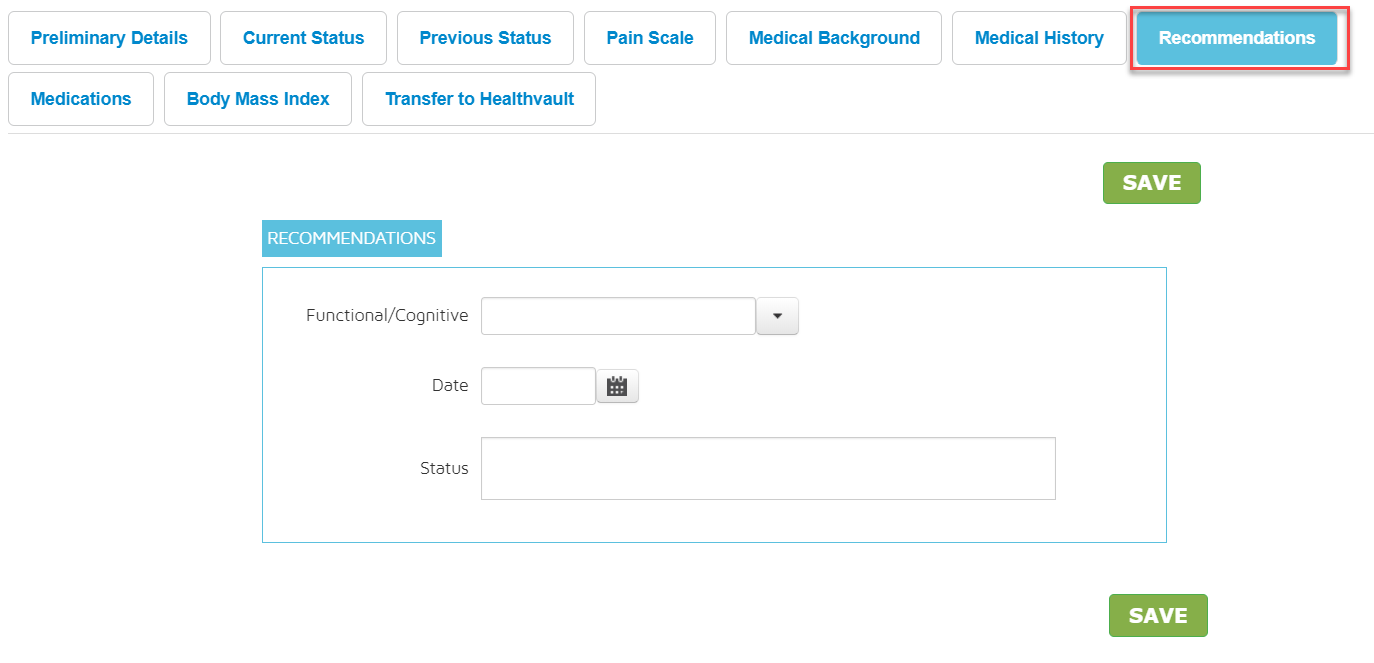Screen dimensions: 1374x663
Task: Switch to the Medical History tab
Action: [1039, 38]
